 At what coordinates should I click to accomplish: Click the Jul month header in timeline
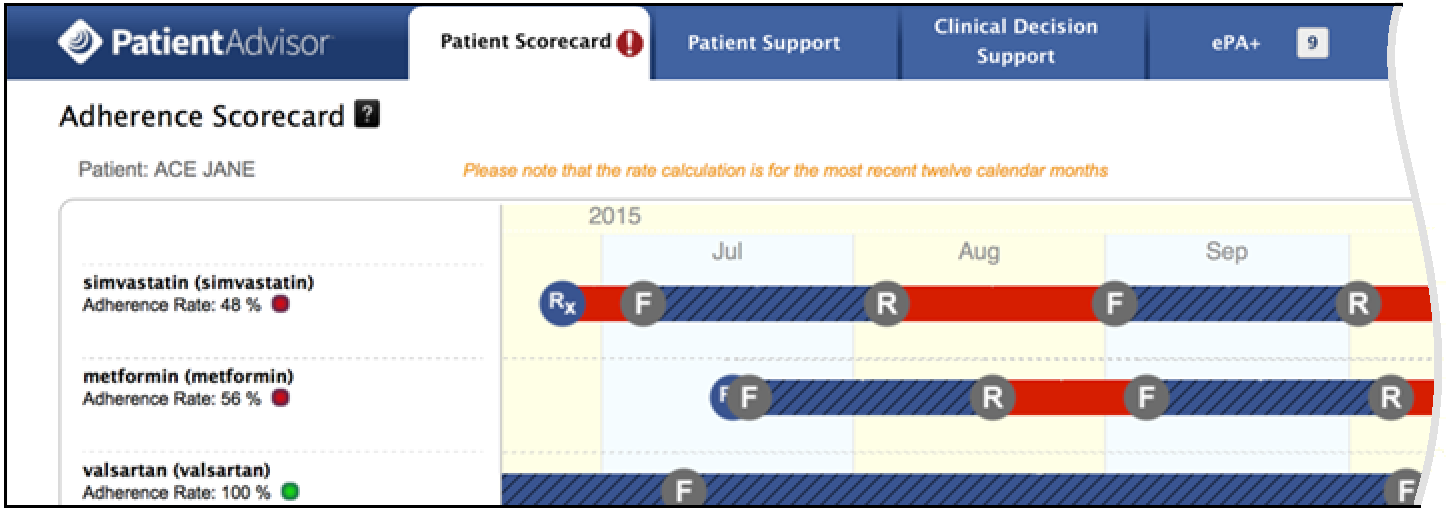pyautogui.click(x=727, y=252)
